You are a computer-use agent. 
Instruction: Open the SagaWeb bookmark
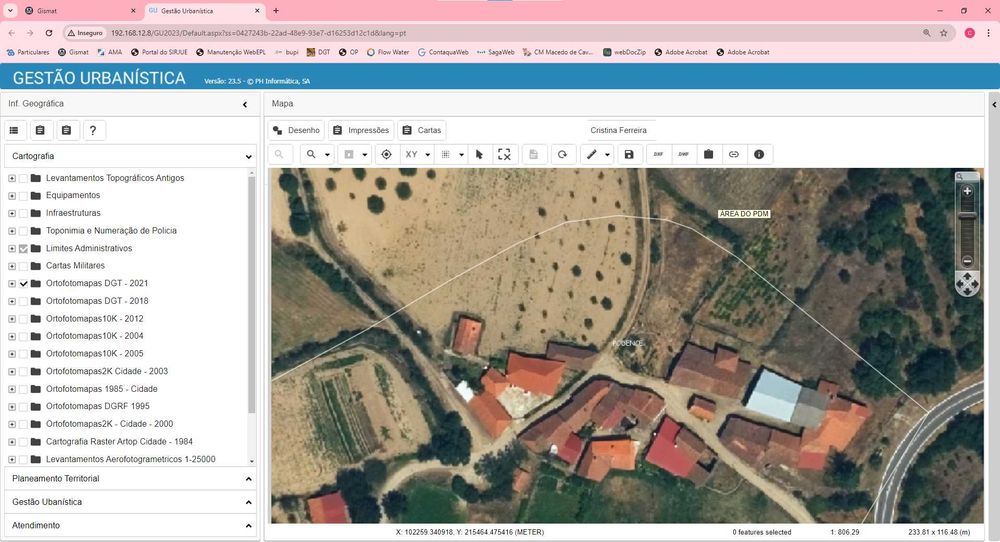496,52
